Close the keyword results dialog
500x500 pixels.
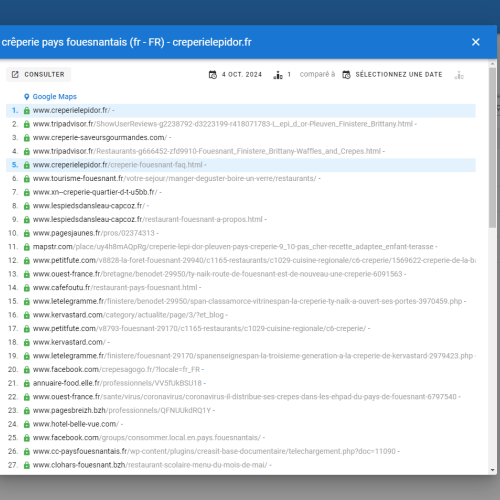(x=475, y=42)
